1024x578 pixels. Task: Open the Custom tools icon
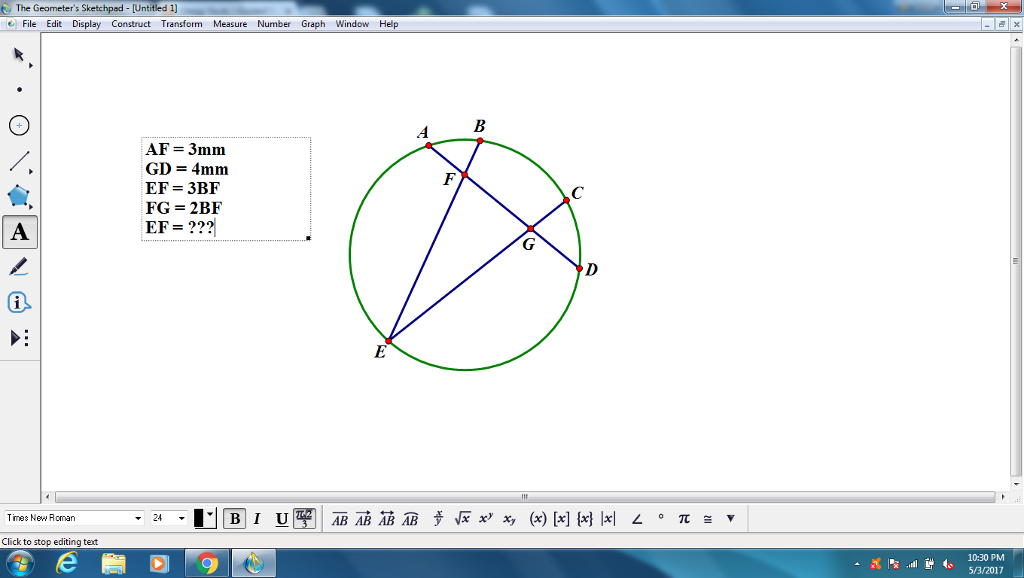pyautogui.click(x=17, y=338)
